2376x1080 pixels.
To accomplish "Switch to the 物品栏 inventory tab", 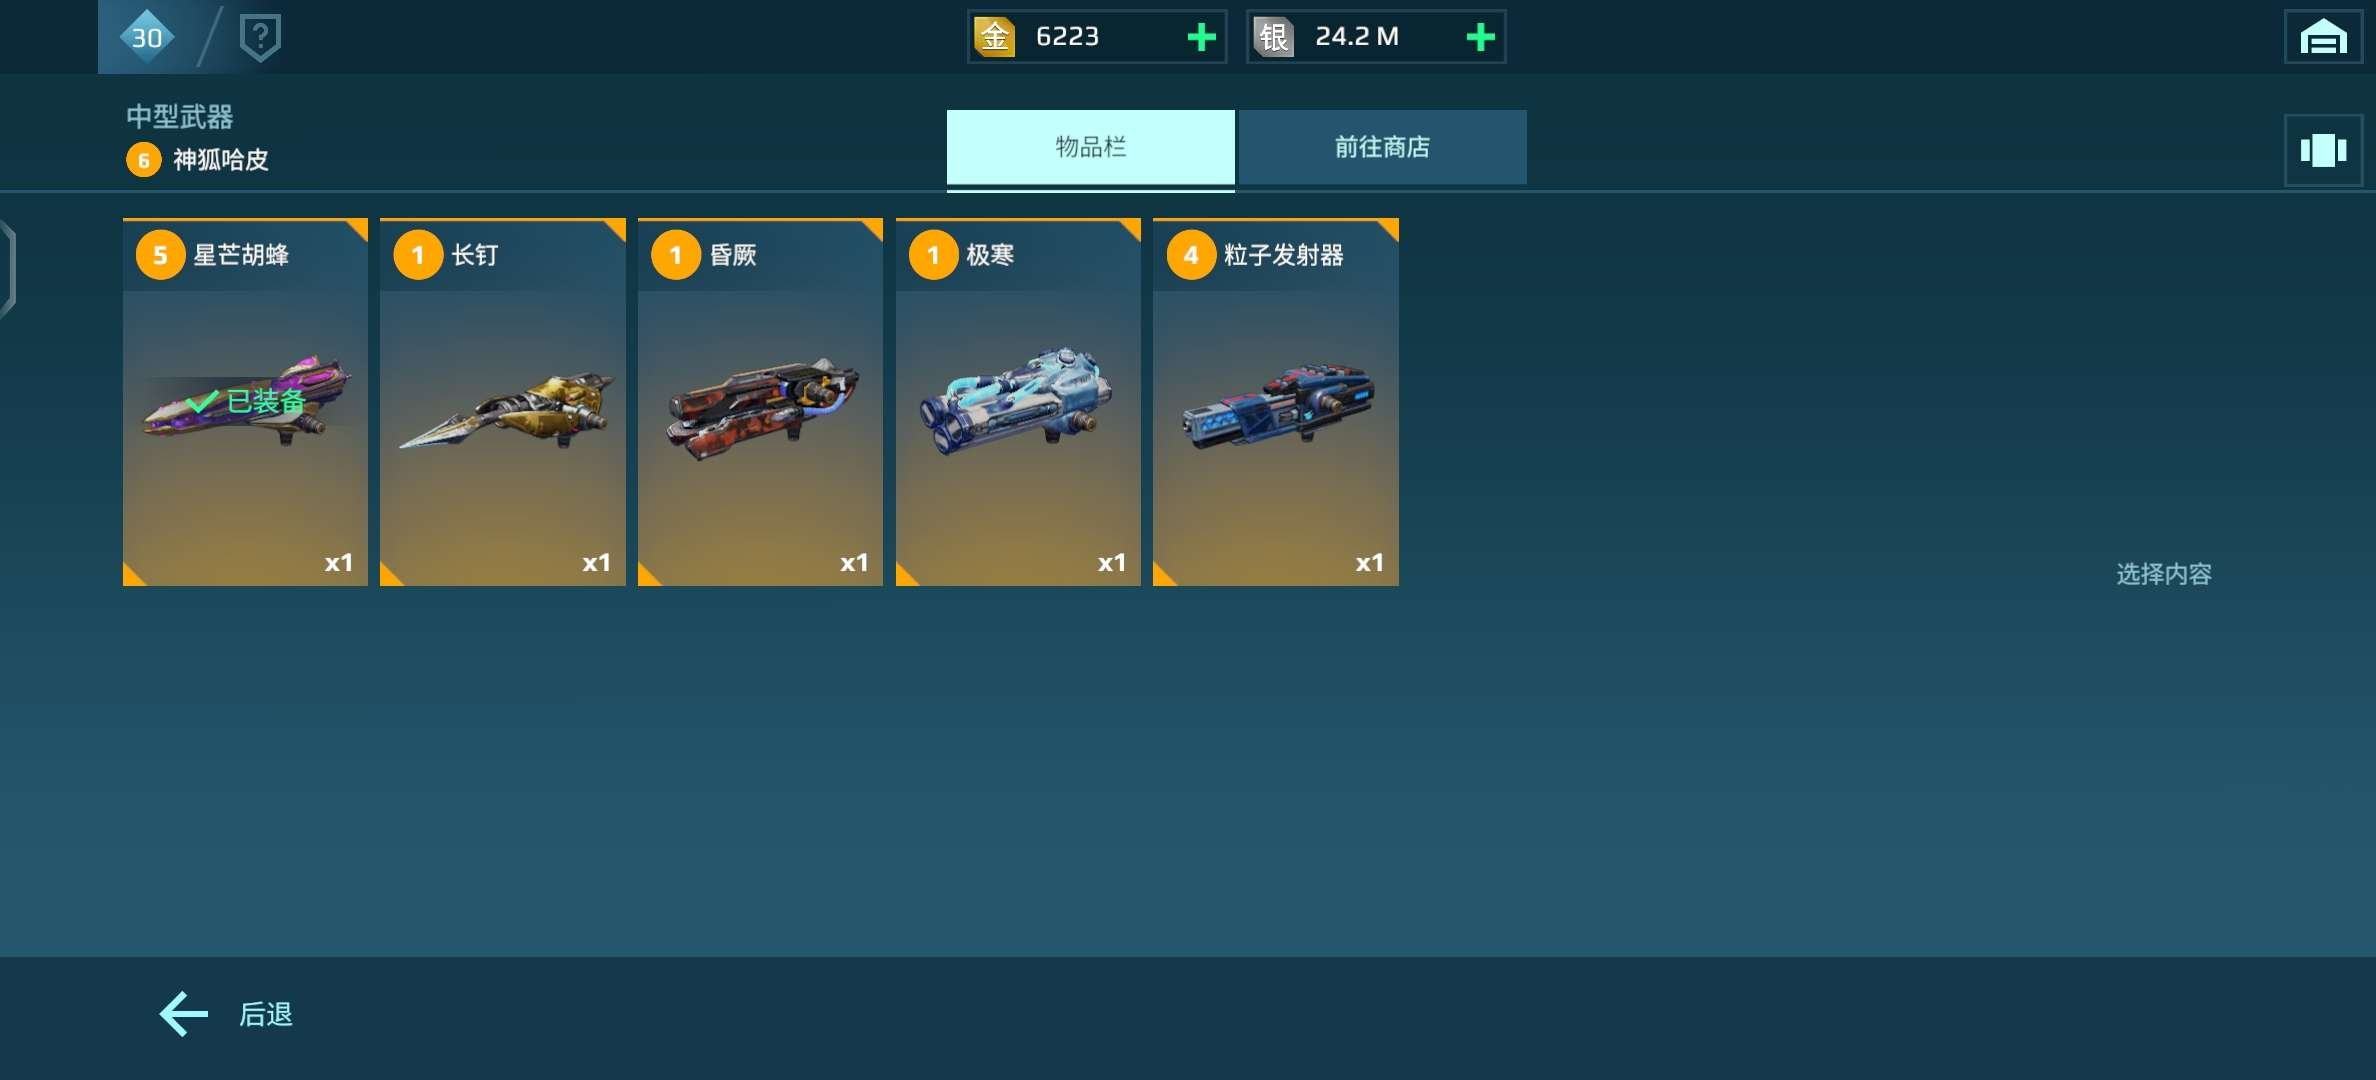I will pos(1091,147).
